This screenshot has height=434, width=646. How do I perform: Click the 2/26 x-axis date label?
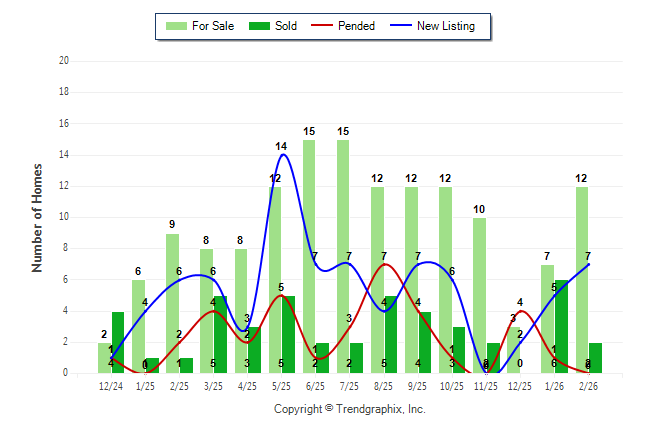(587, 386)
